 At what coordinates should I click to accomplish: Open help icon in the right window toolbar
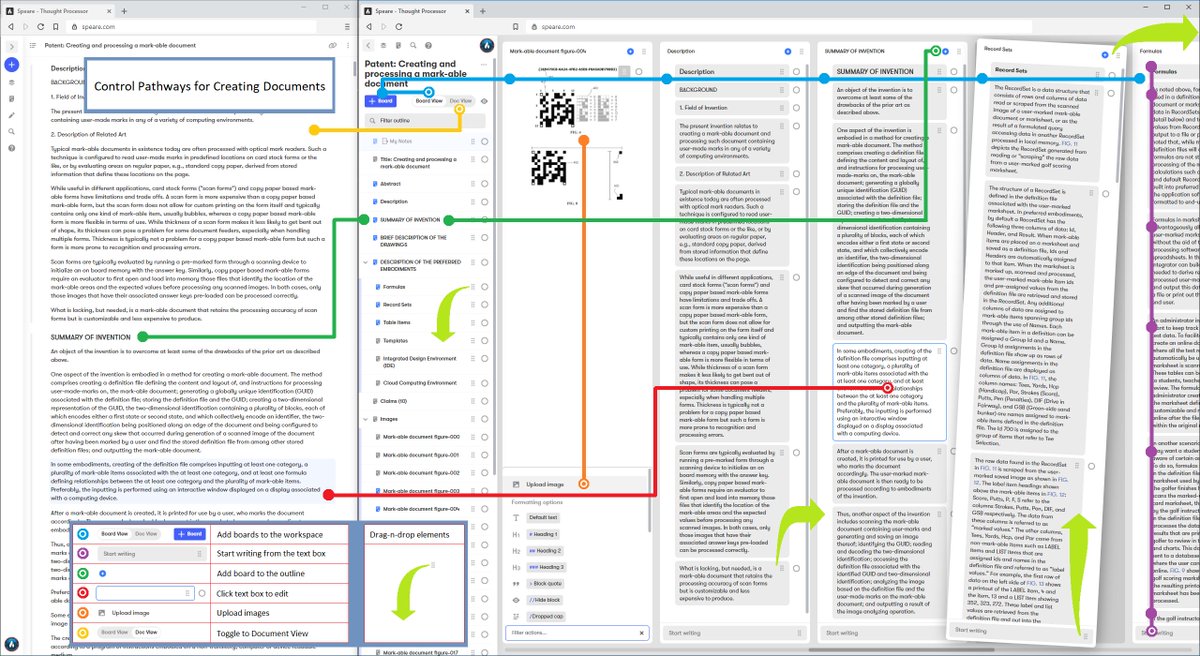coord(429,46)
